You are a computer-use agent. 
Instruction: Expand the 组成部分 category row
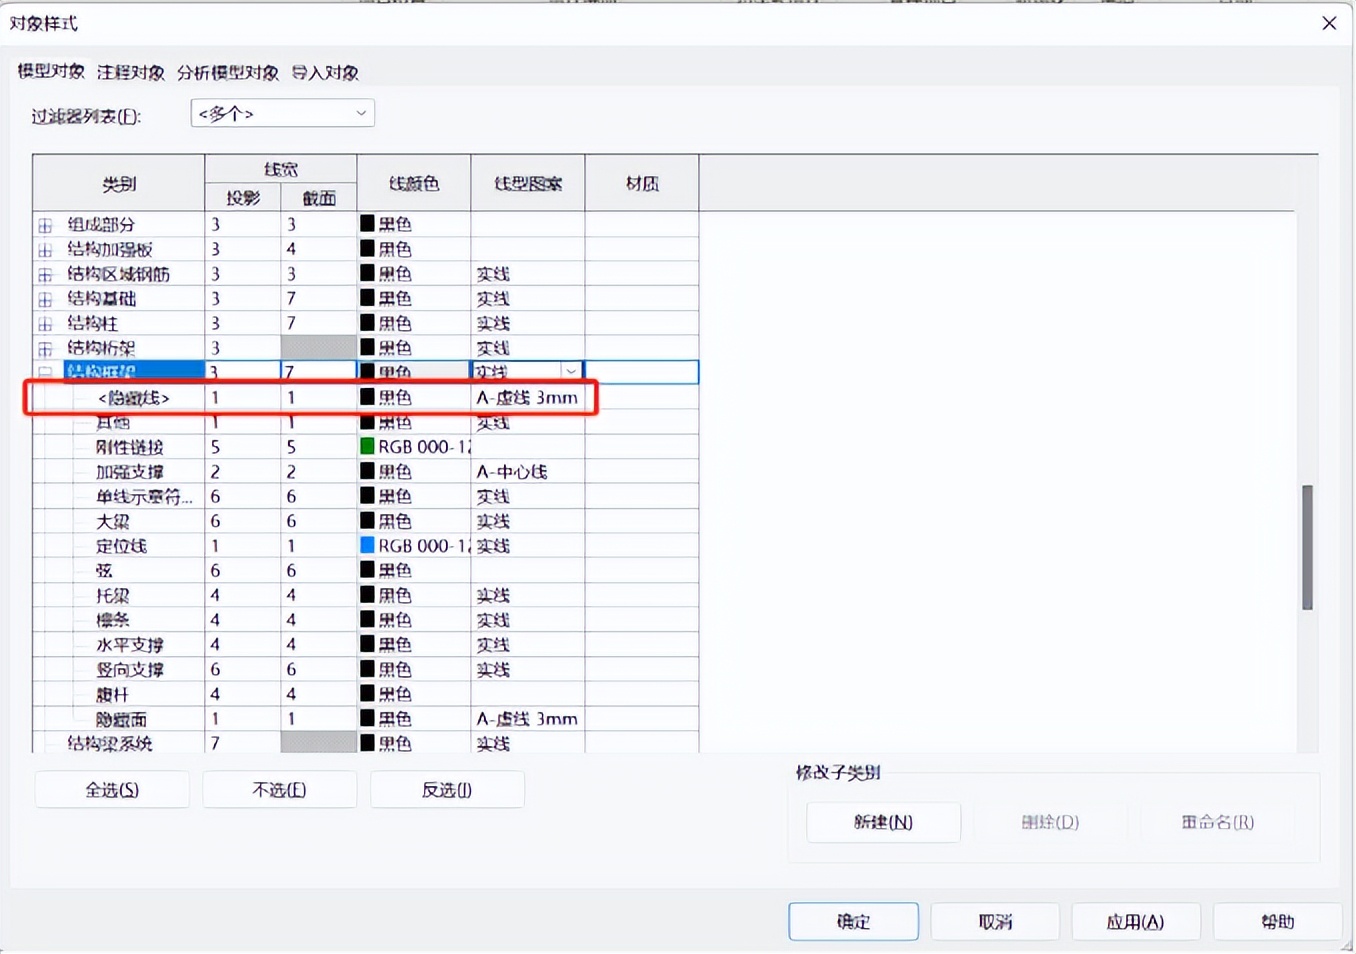coord(45,225)
